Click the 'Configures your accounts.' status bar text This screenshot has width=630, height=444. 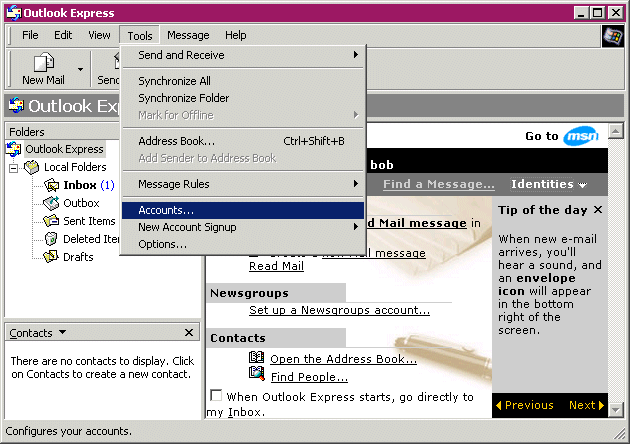click(69, 431)
